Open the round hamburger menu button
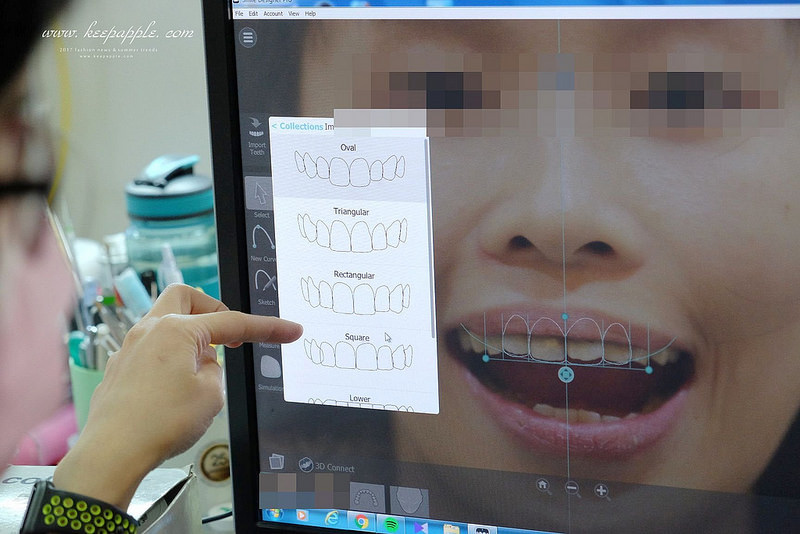The image size is (800, 534). tap(248, 38)
